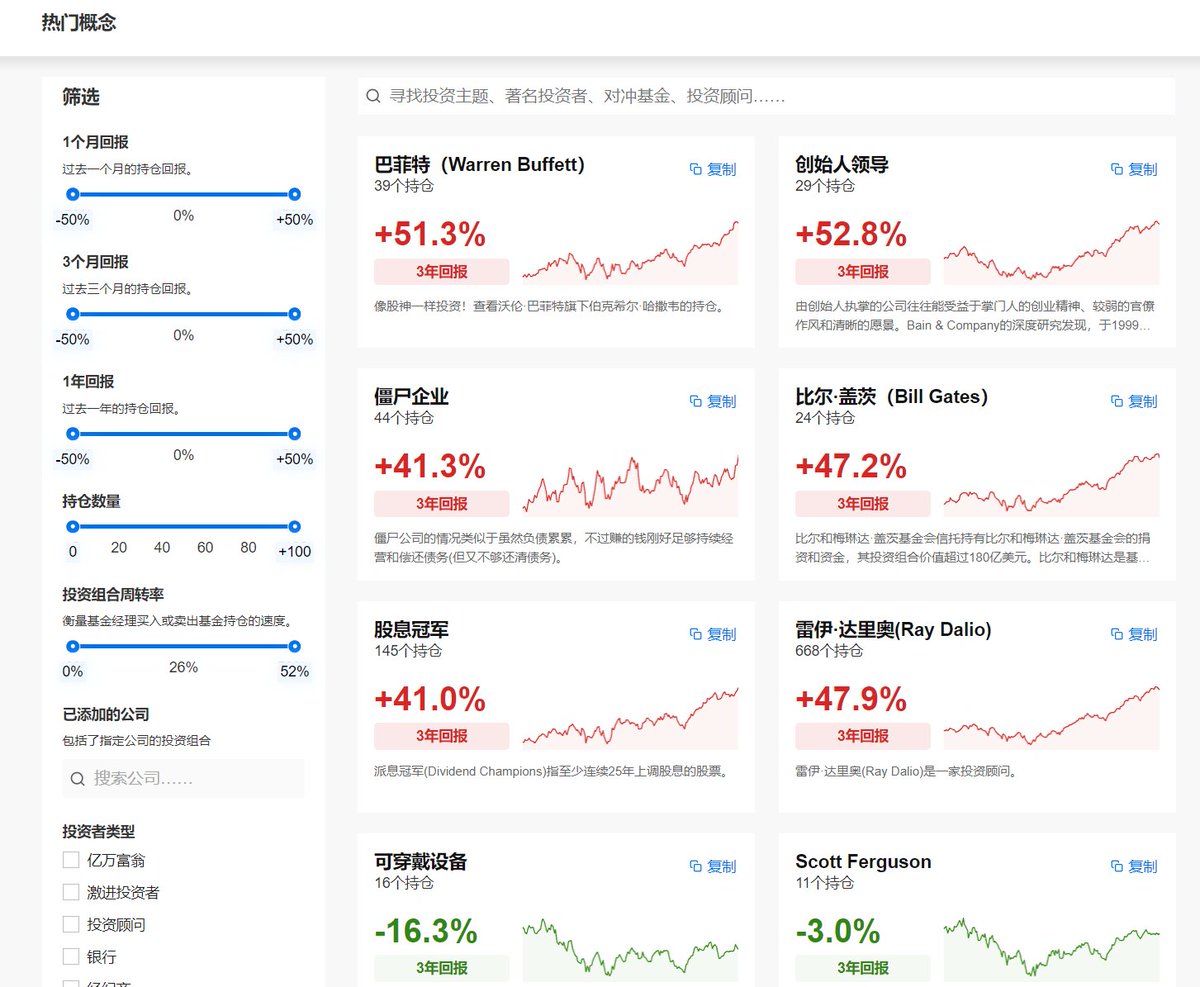1200x987 pixels.
Task: Click the 投资者类型 section label
Action: point(99,831)
